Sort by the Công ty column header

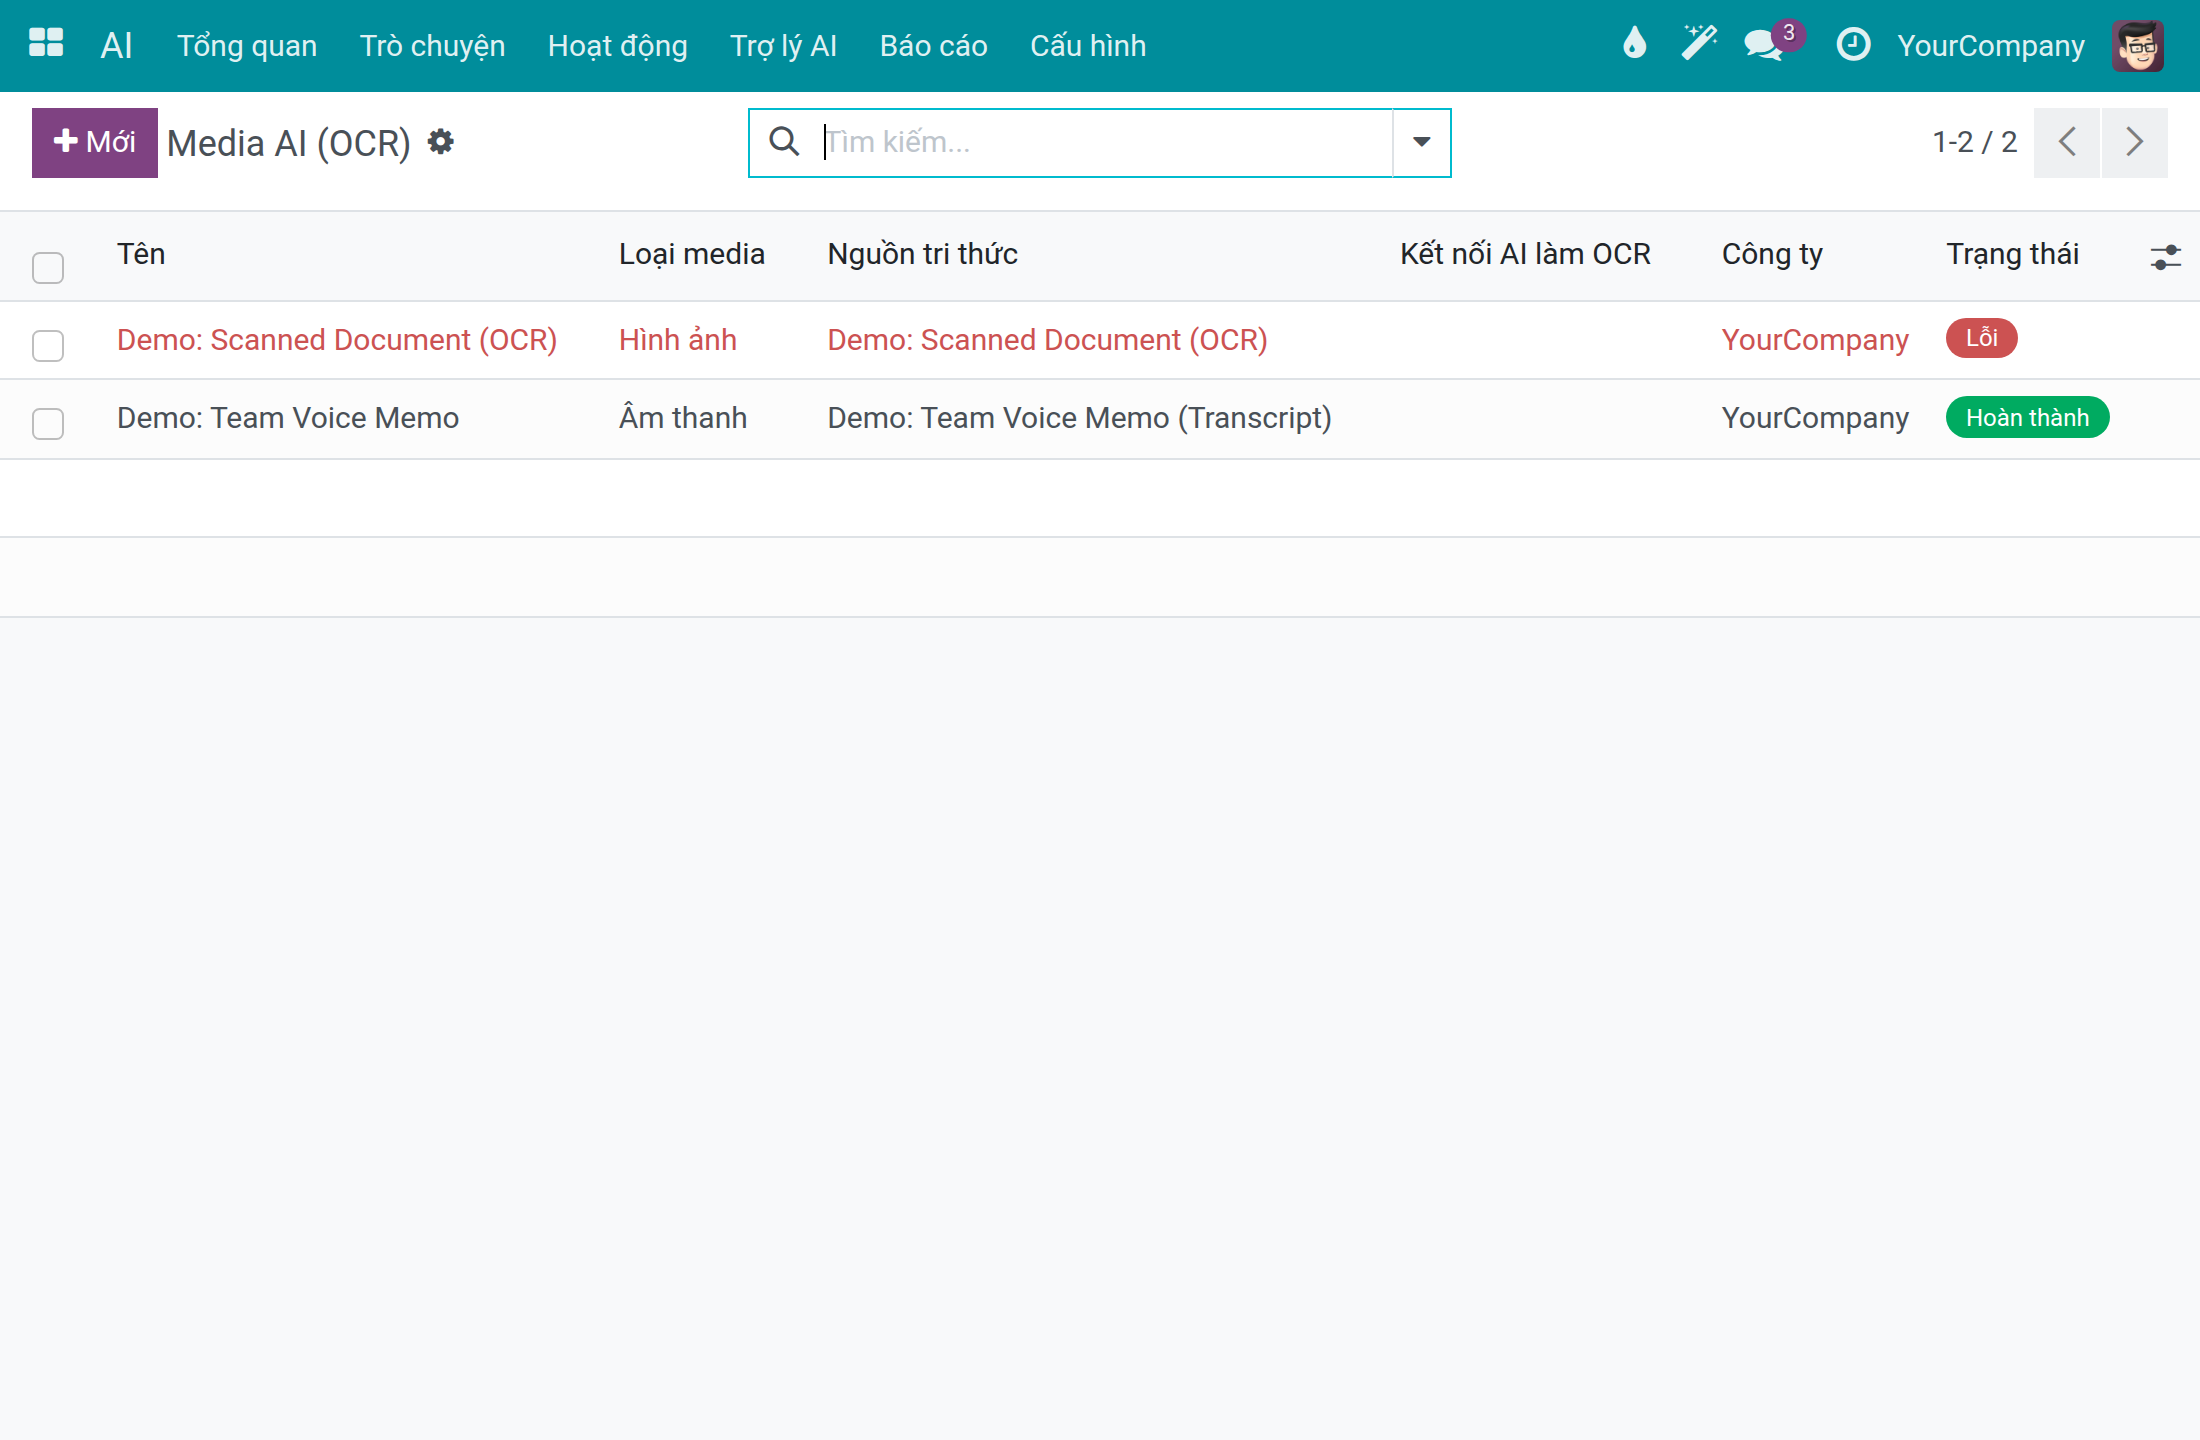(x=1772, y=254)
